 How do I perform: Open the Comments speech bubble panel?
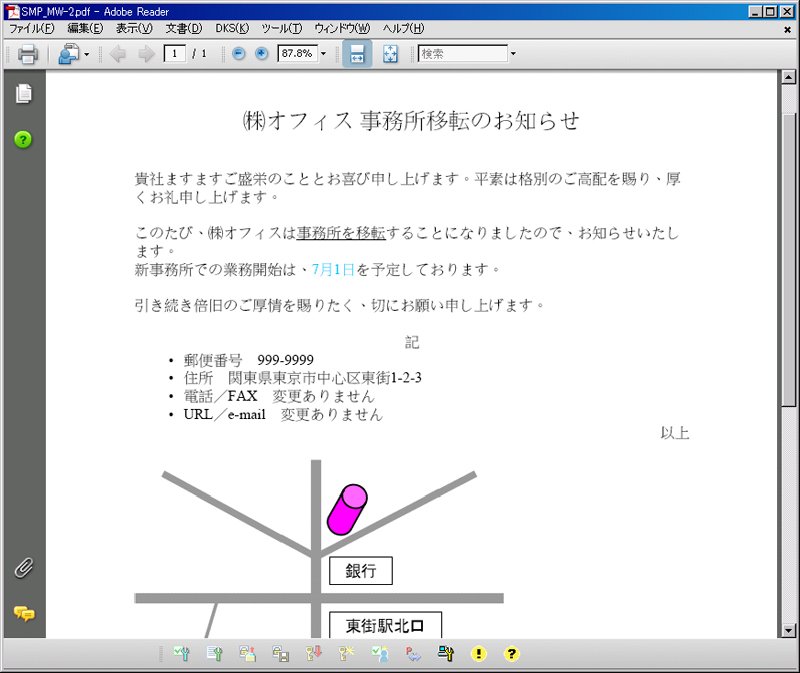pos(24,613)
